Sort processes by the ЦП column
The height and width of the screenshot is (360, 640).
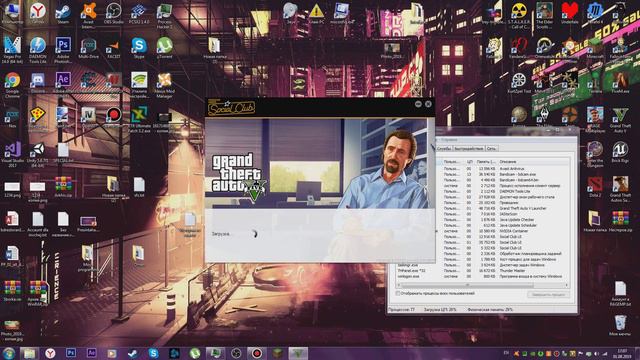pyautogui.click(x=469, y=162)
